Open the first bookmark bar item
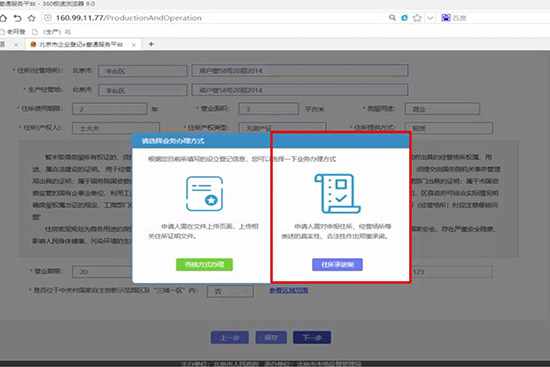The width and height of the screenshot is (550, 367). point(13,32)
